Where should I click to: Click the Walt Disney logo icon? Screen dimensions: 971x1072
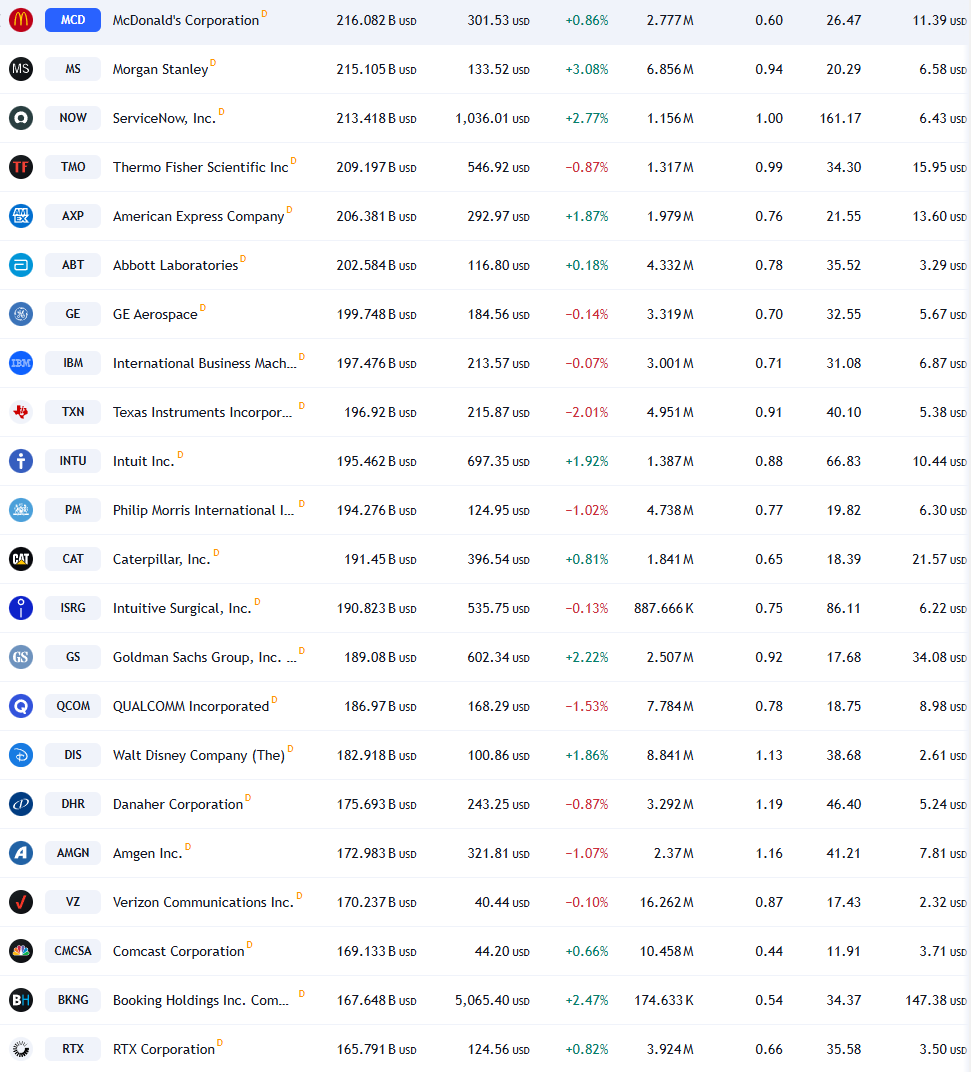tap(21, 755)
